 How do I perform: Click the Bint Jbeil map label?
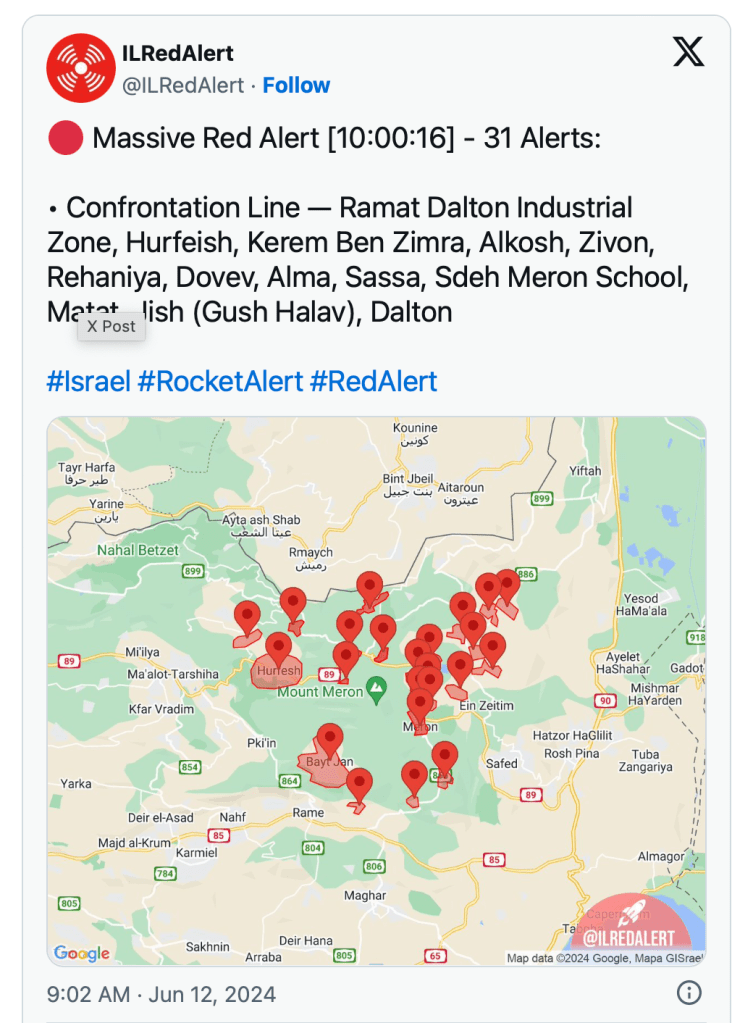pos(407,479)
